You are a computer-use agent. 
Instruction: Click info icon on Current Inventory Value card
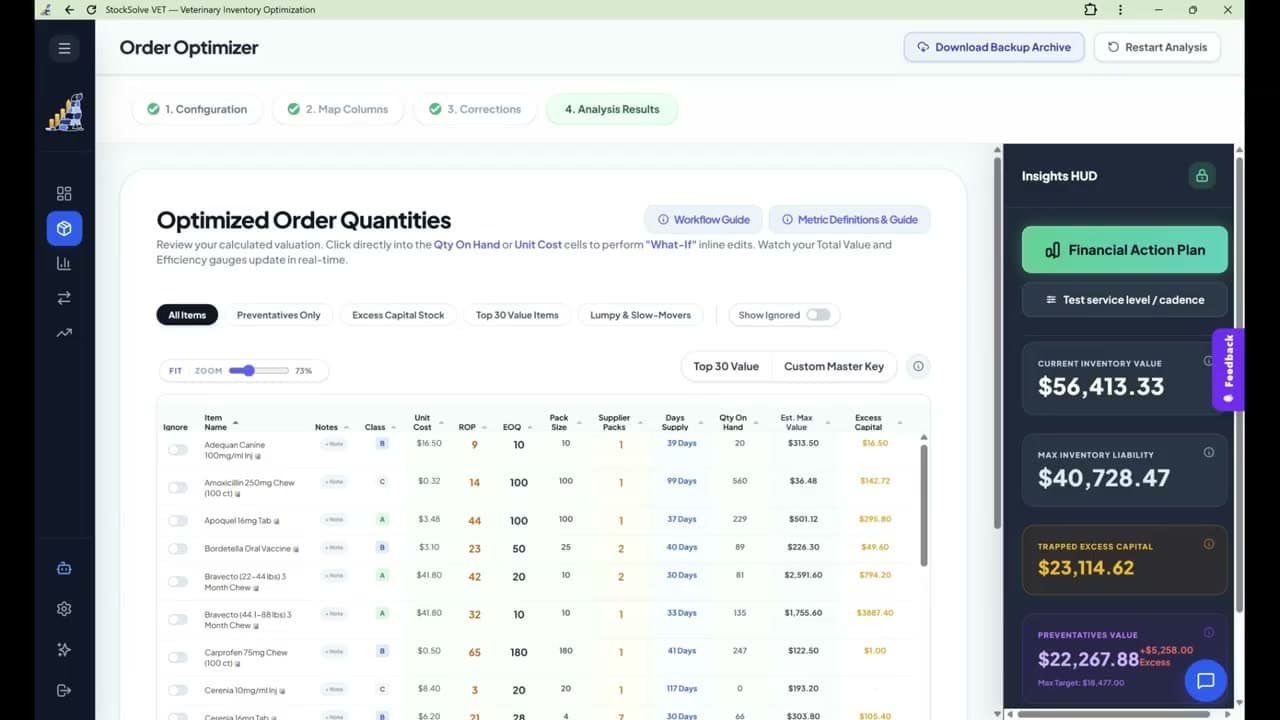(x=1208, y=361)
